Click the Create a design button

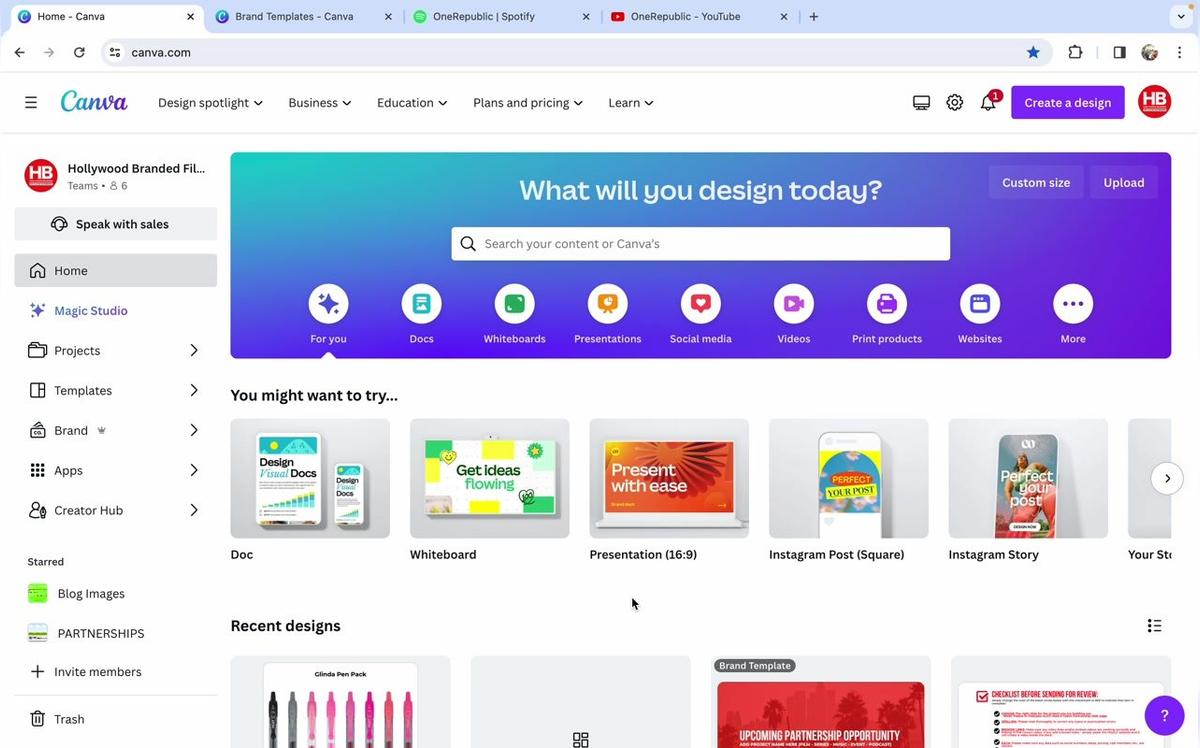[x=1068, y=102]
